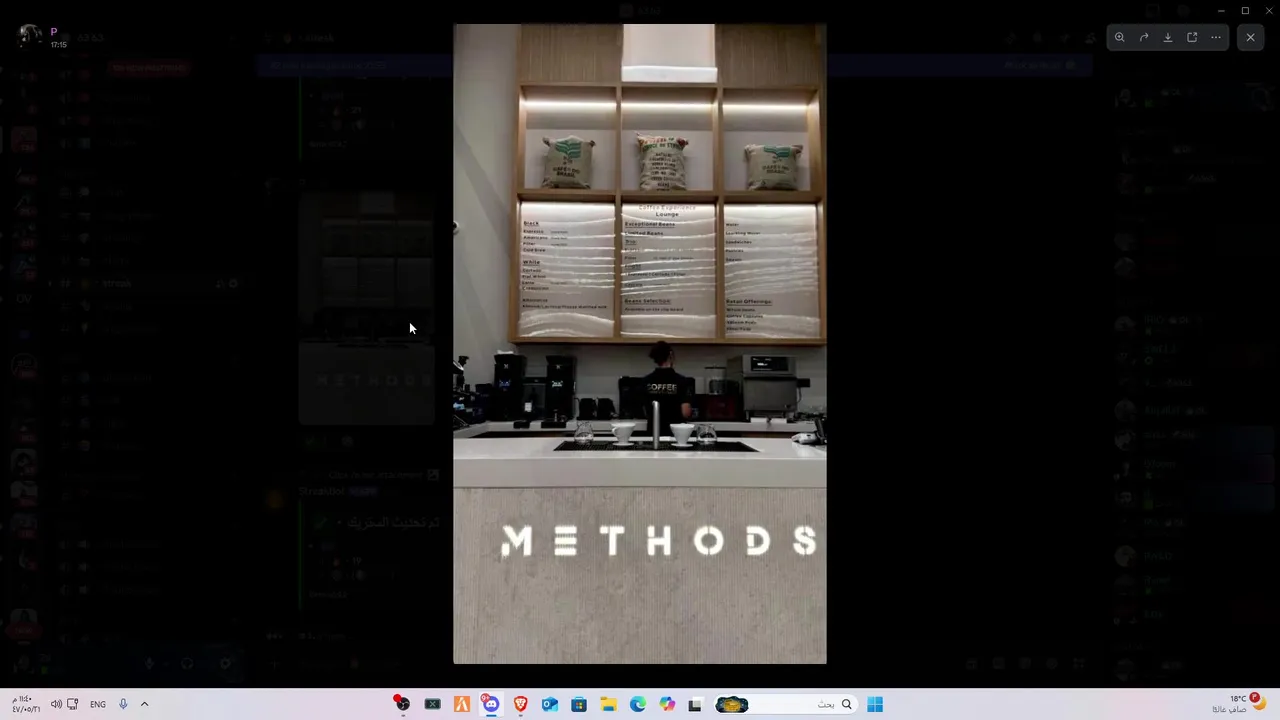The width and height of the screenshot is (1280, 720).
Task: Open Copilot from the taskbar
Action: 667,704
